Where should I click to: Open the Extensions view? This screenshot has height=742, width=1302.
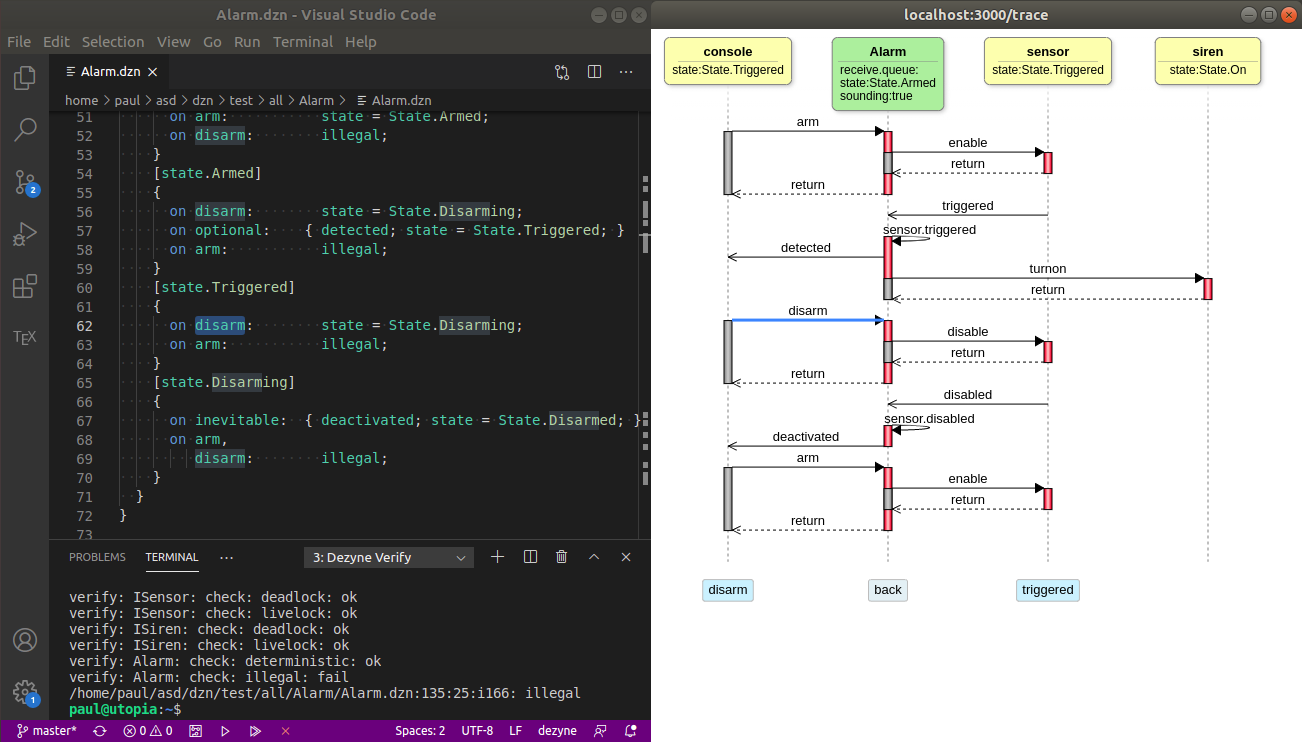25,287
